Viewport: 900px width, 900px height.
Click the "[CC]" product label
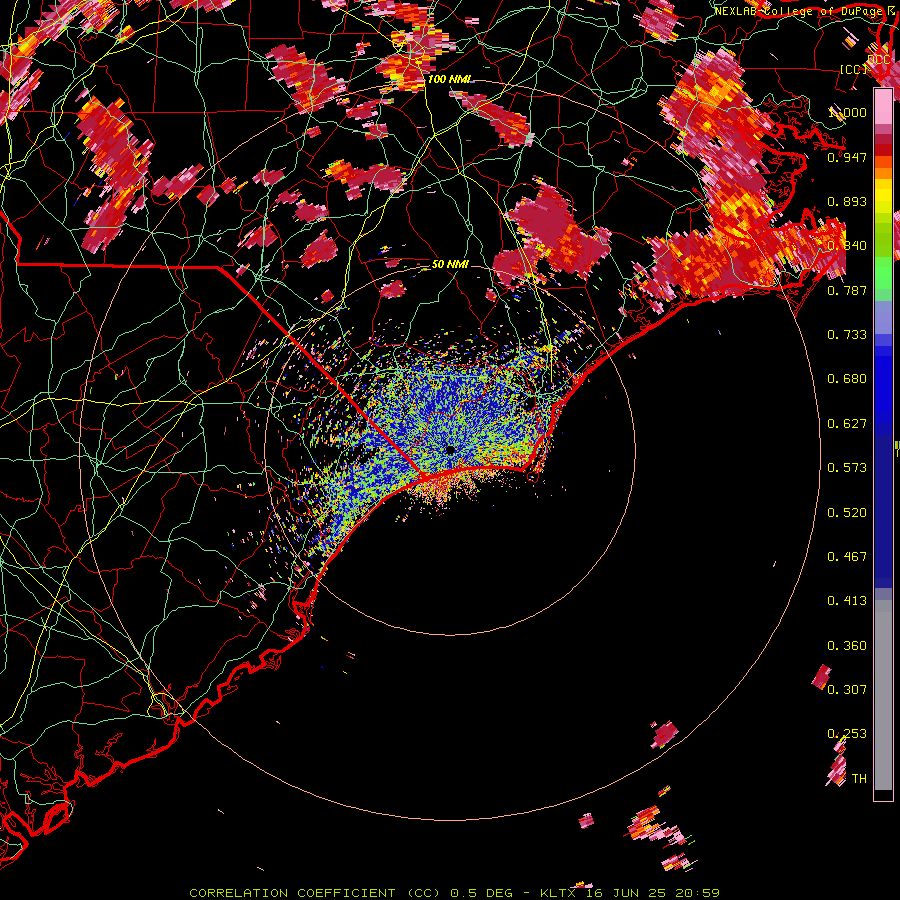pos(853,69)
